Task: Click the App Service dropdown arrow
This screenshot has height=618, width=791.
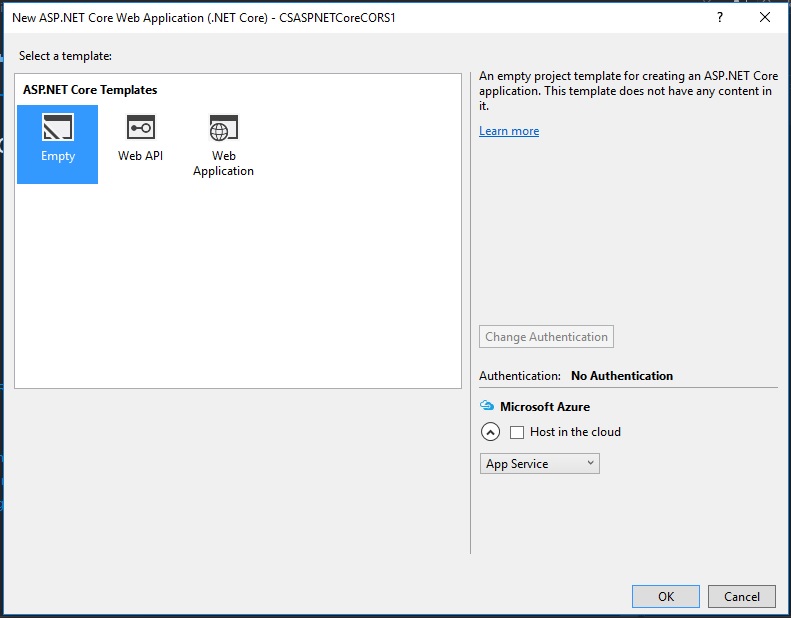Action: click(590, 463)
